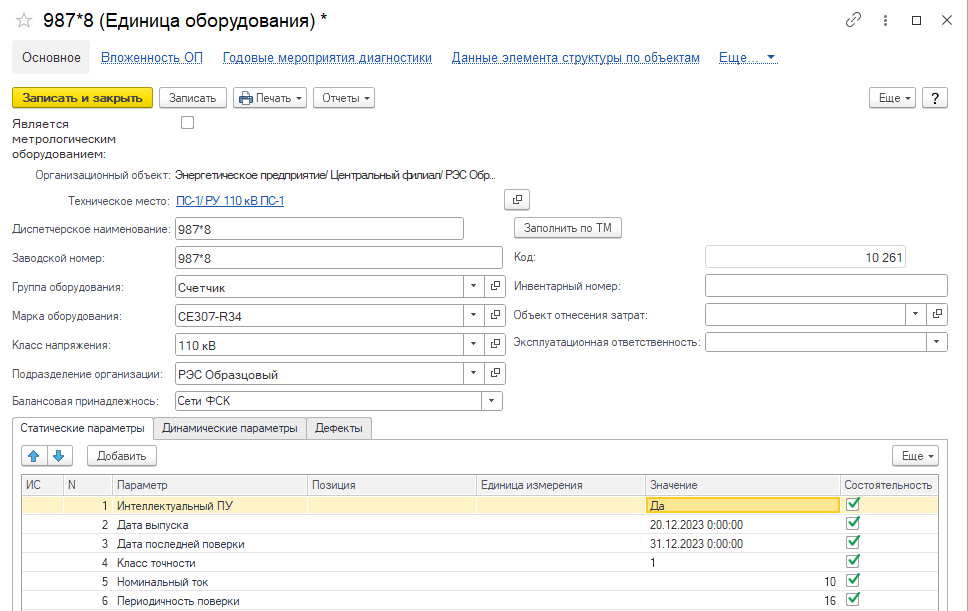Uncheck Состоятельность for Интеллектуальный ПУ row
Viewport: 968px width, 611px height.
tap(853, 505)
